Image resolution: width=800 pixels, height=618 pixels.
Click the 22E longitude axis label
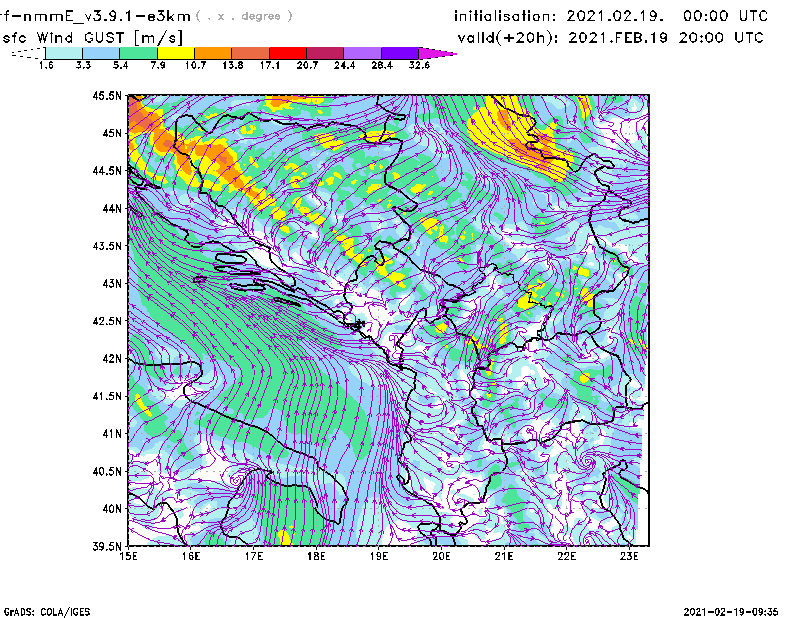[x=566, y=556]
